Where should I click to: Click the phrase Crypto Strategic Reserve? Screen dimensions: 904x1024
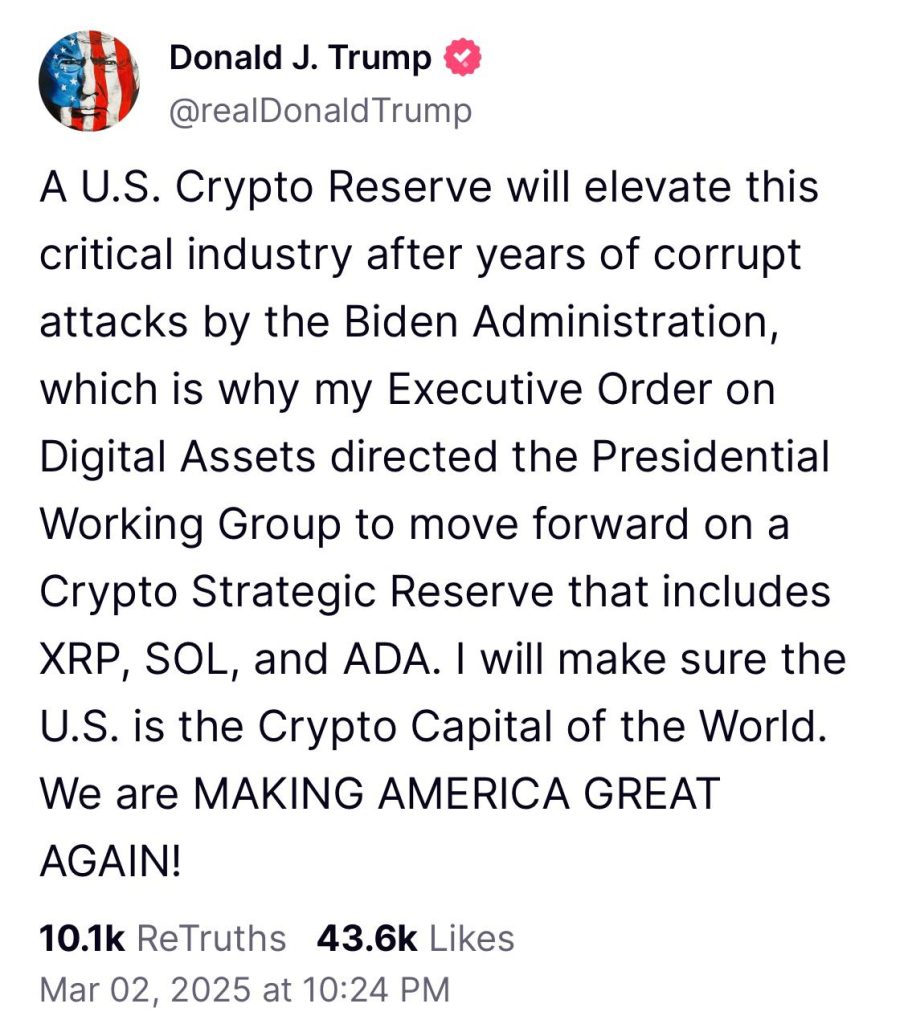click(295, 592)
